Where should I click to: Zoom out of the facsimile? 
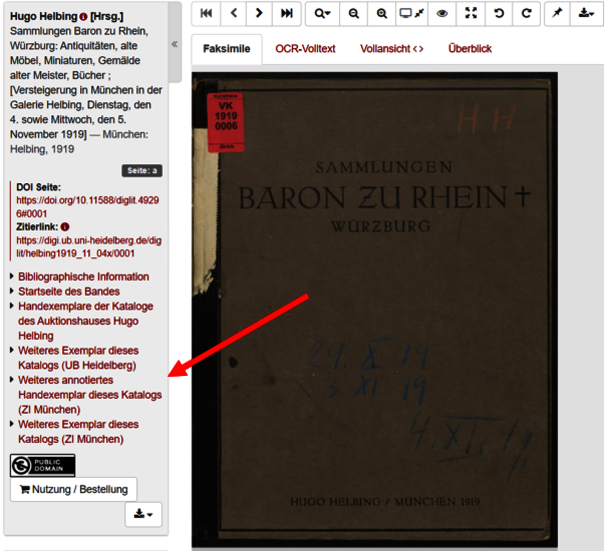click(x=353, y=14)
